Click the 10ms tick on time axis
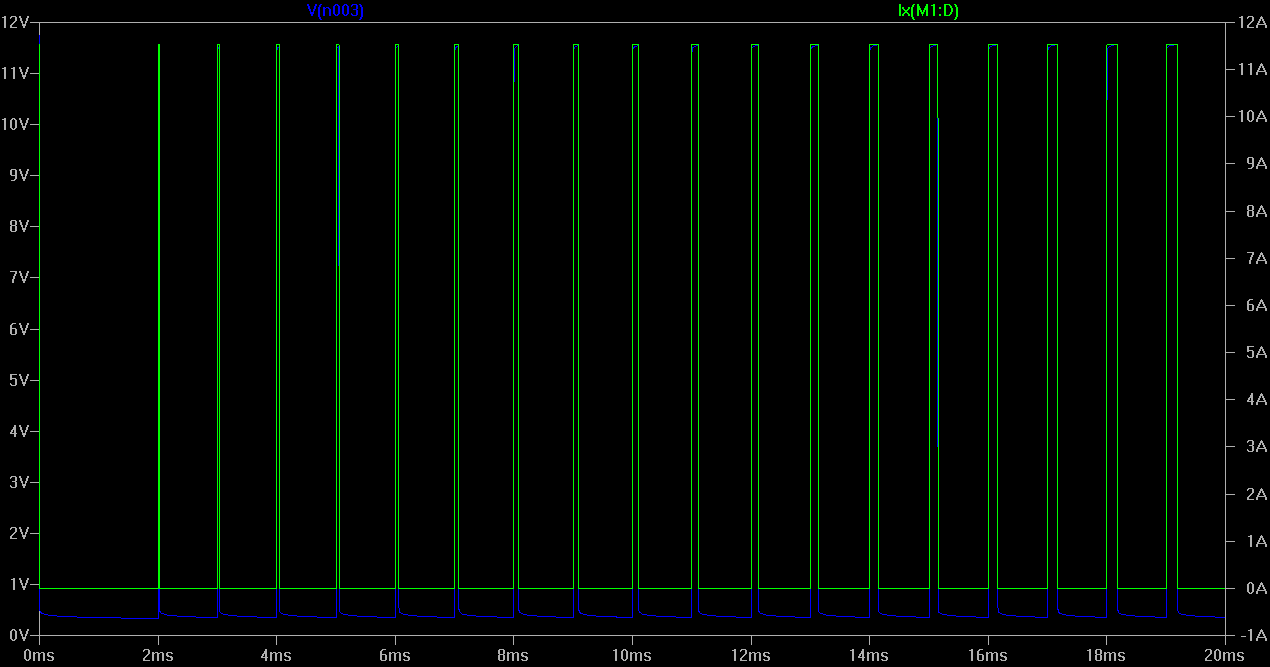 [631, 655]
